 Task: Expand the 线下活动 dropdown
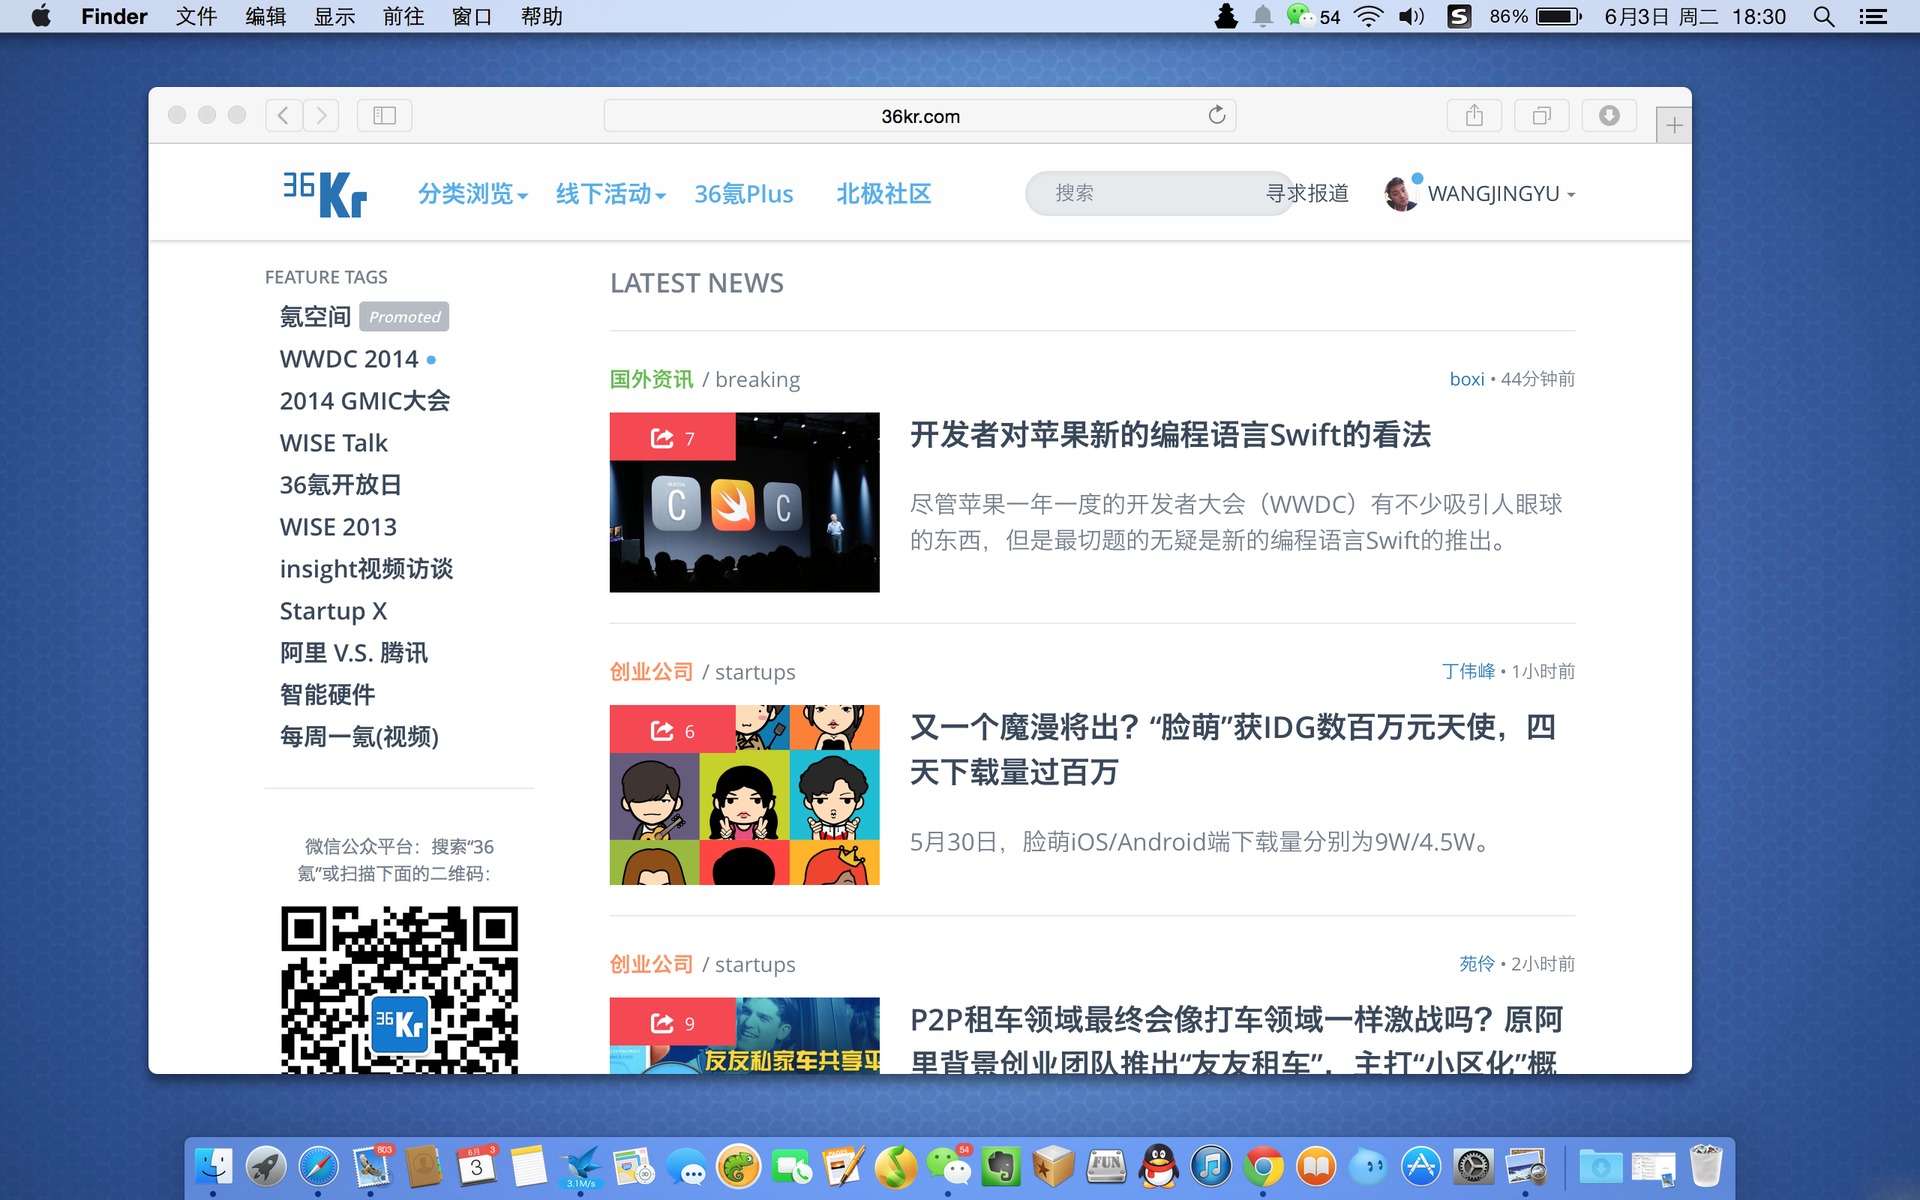point(610,194)
